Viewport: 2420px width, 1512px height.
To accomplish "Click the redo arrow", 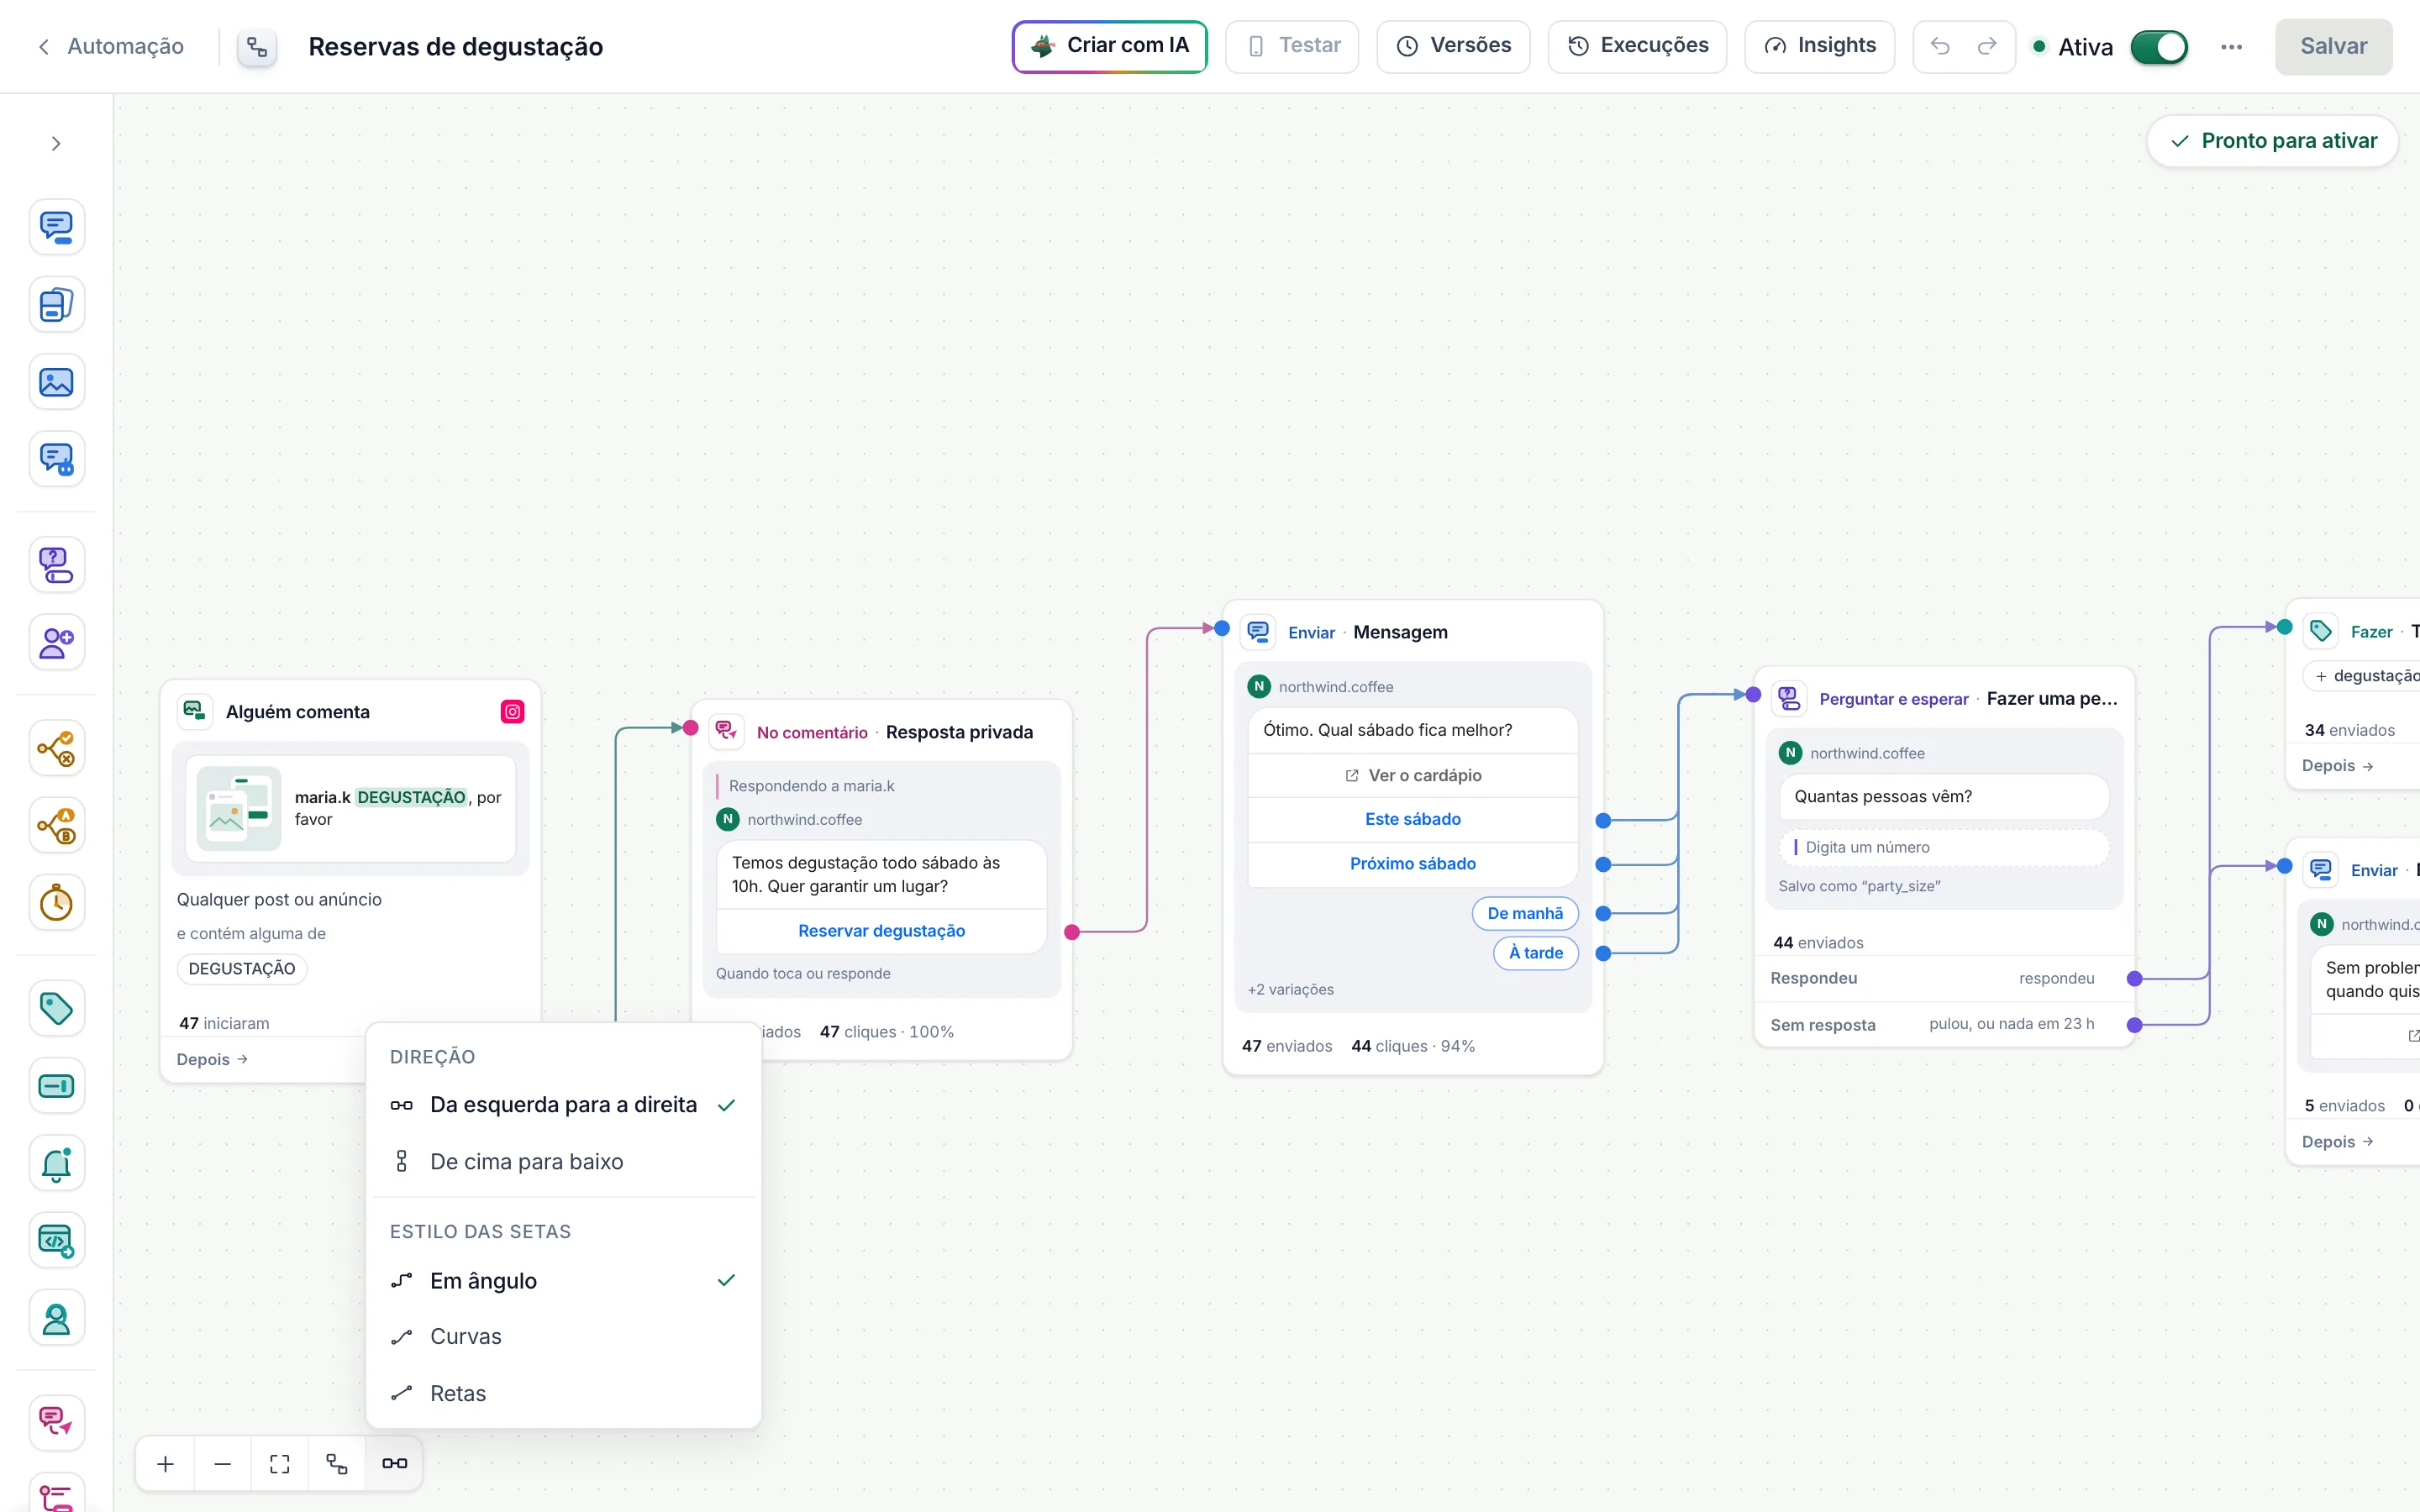I will point(1987,46).
